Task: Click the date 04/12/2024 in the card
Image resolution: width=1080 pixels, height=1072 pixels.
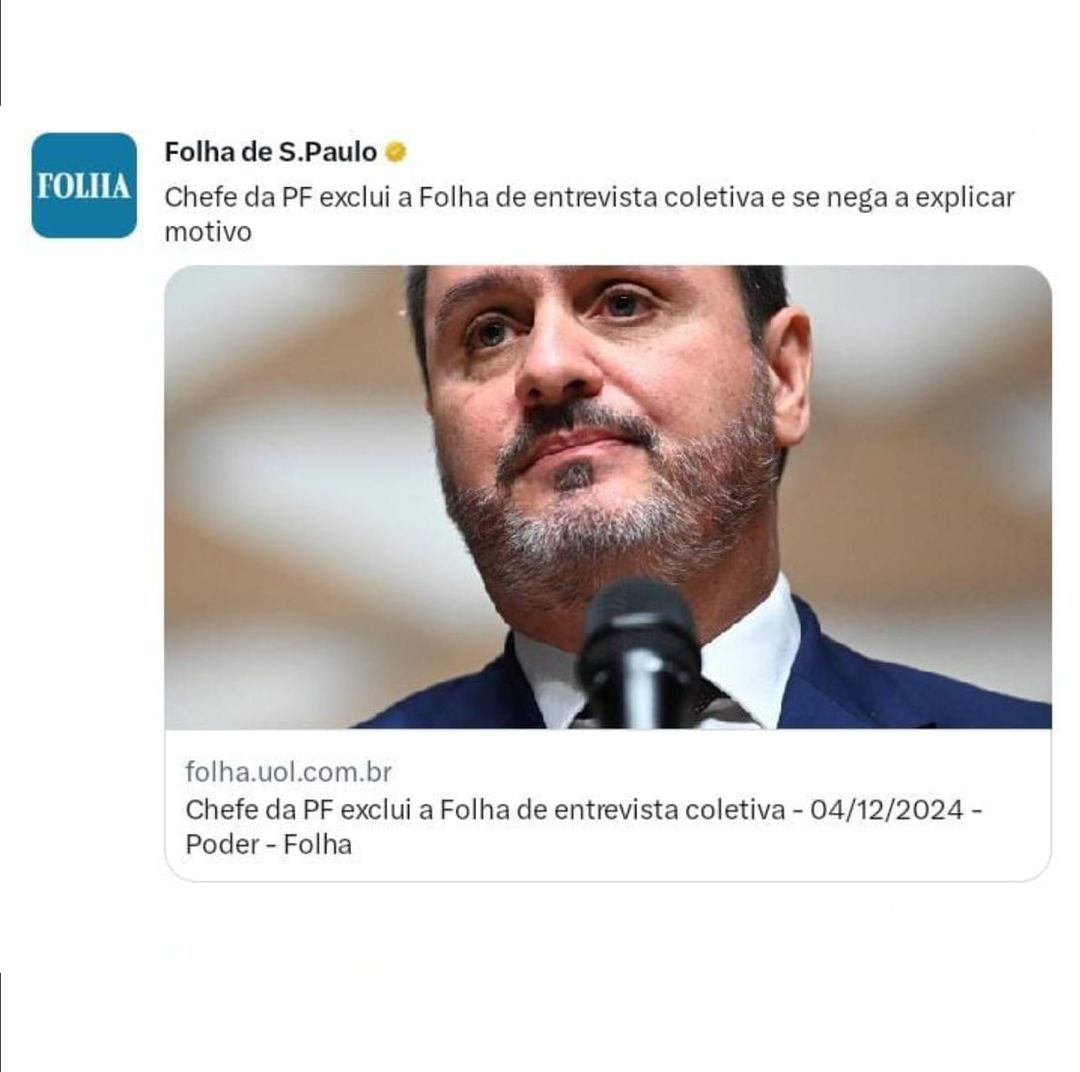Action: coord(886,809)
